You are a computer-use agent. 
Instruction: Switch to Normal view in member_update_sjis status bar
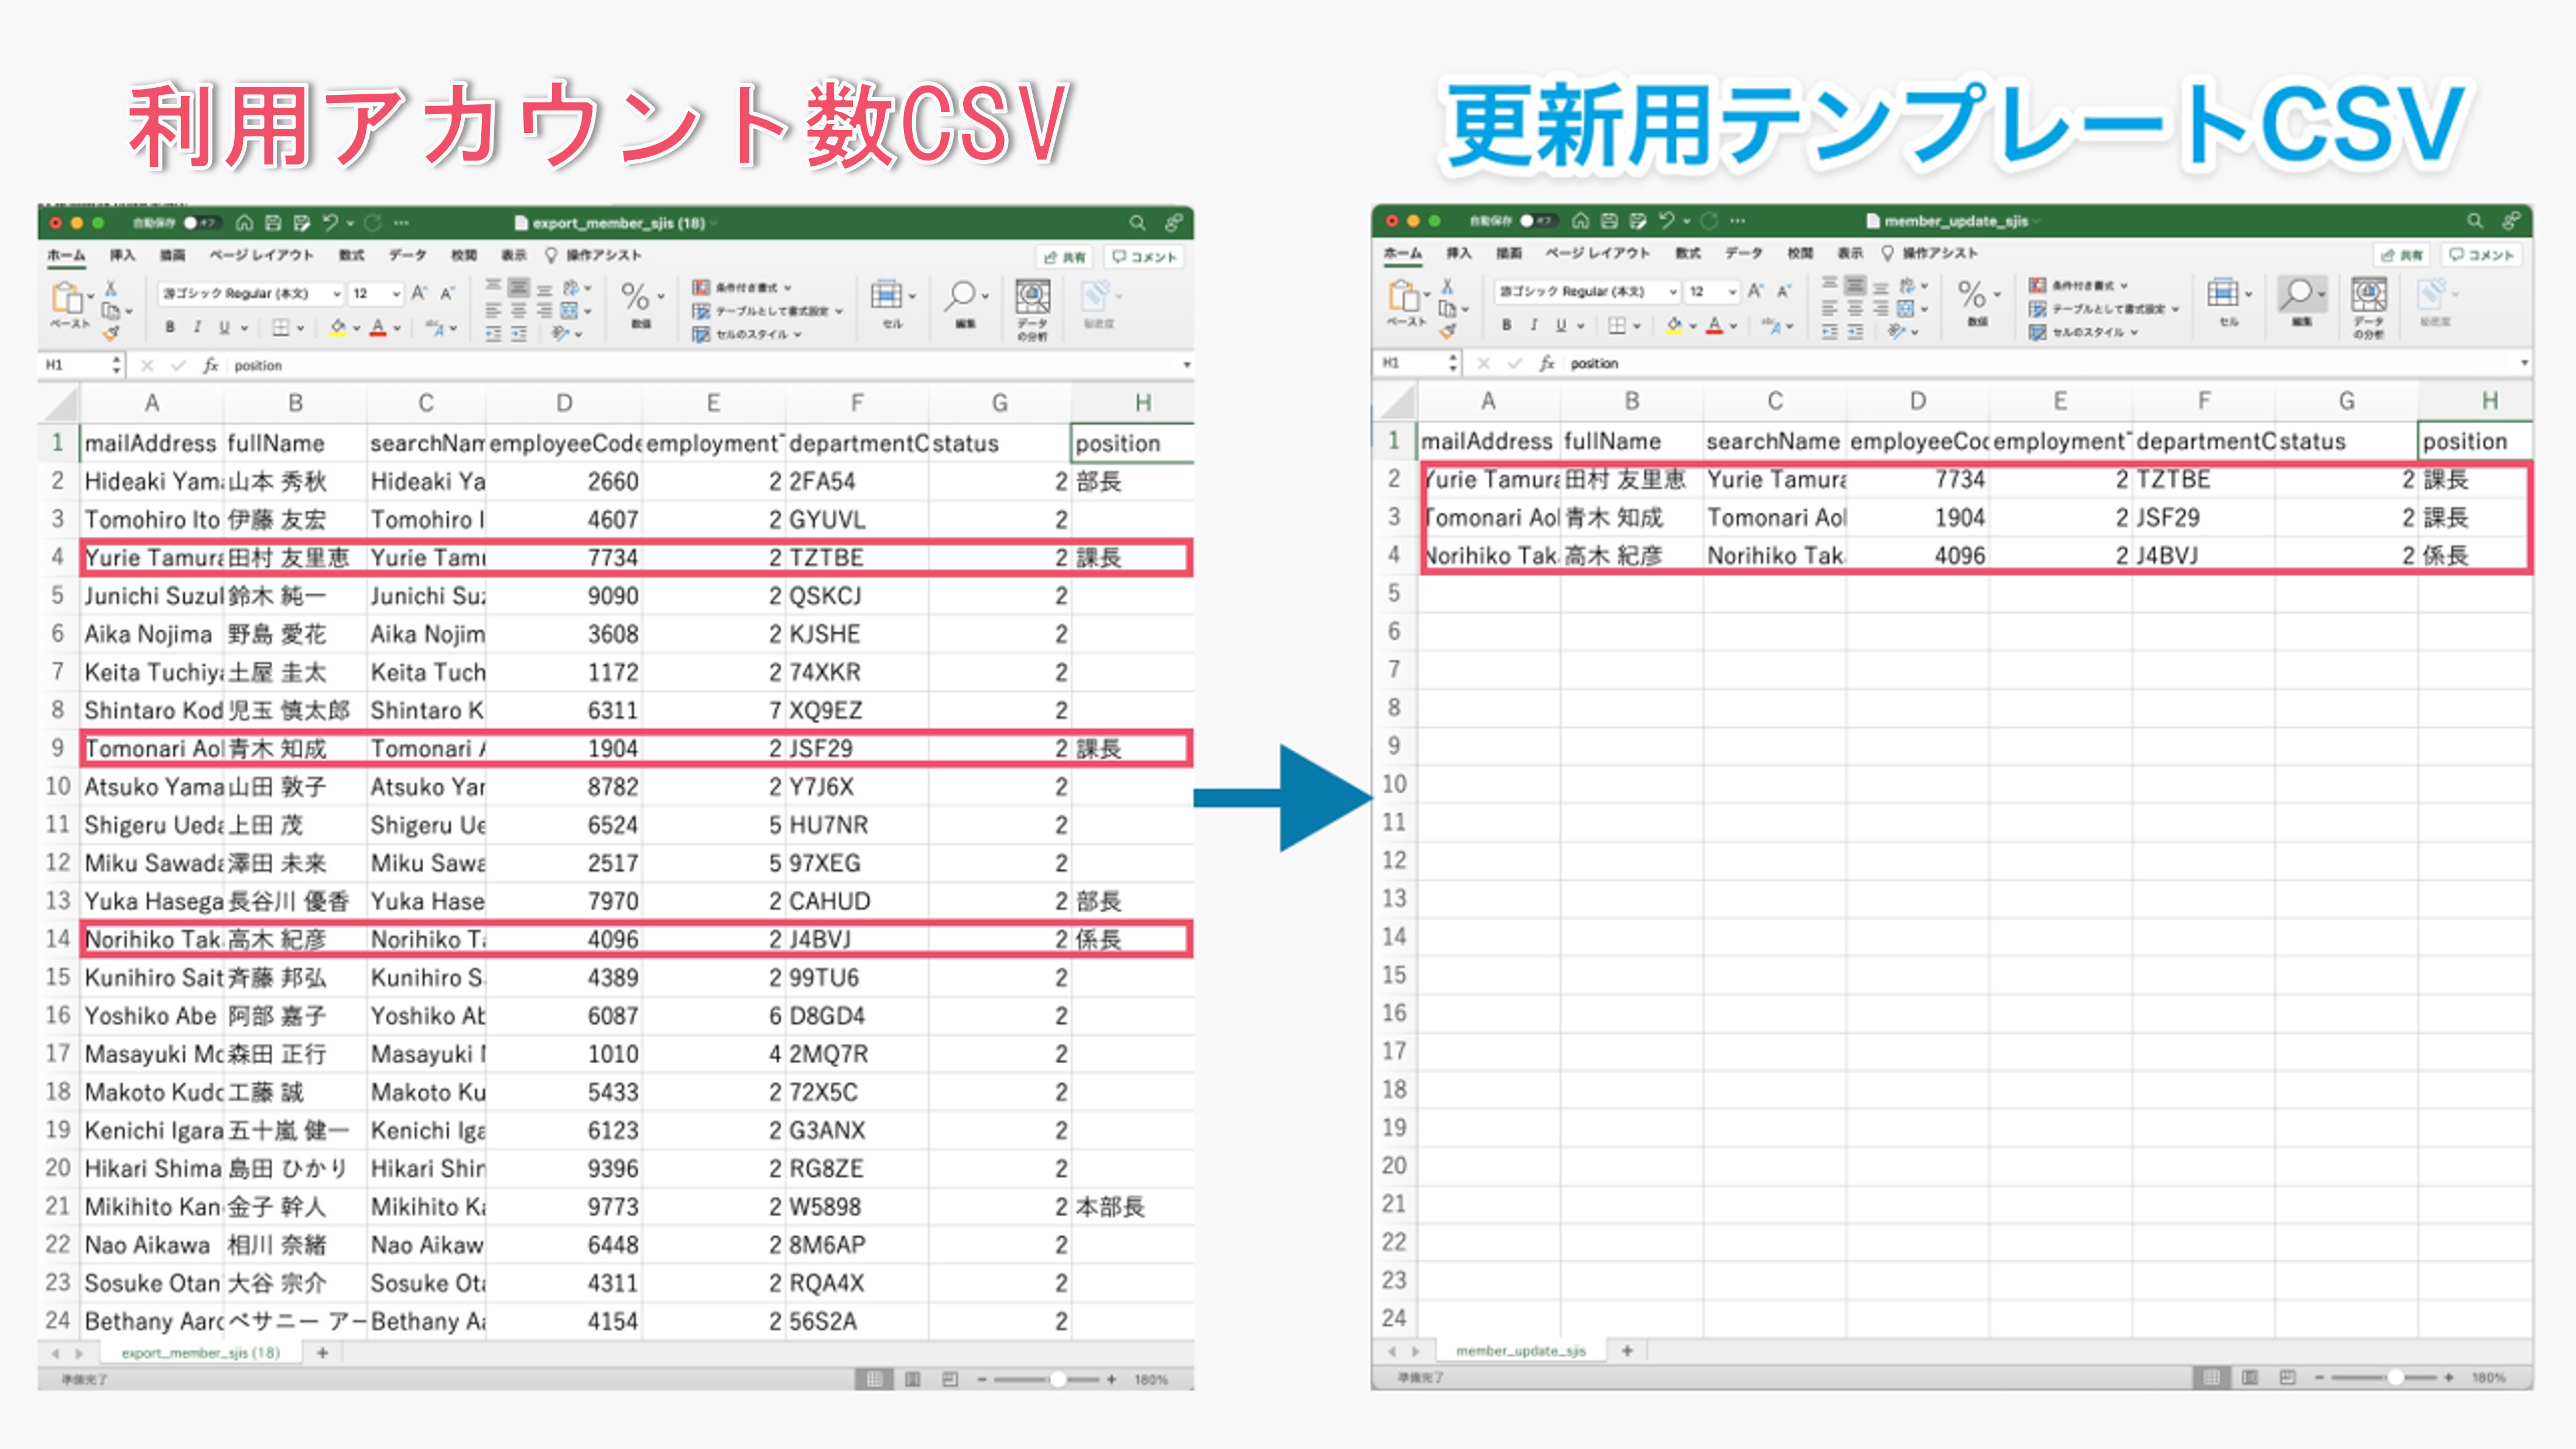(2211, 1378)
